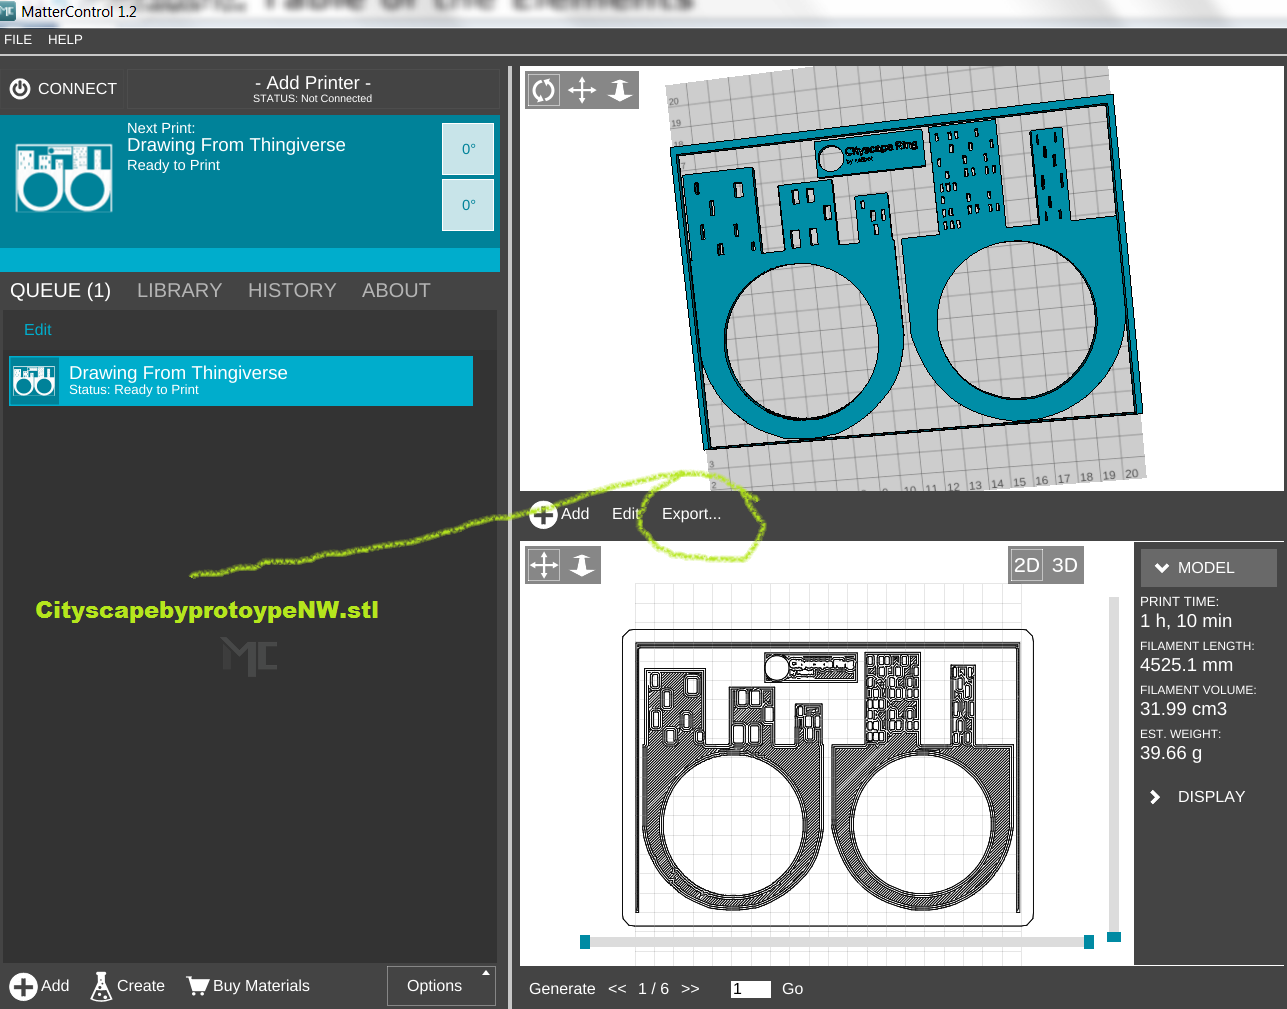This screenshot has width=1287, height=1009.
Task: Click the EST. WEIGHT value 39.66 g
Action: (x=1171, y=753)
